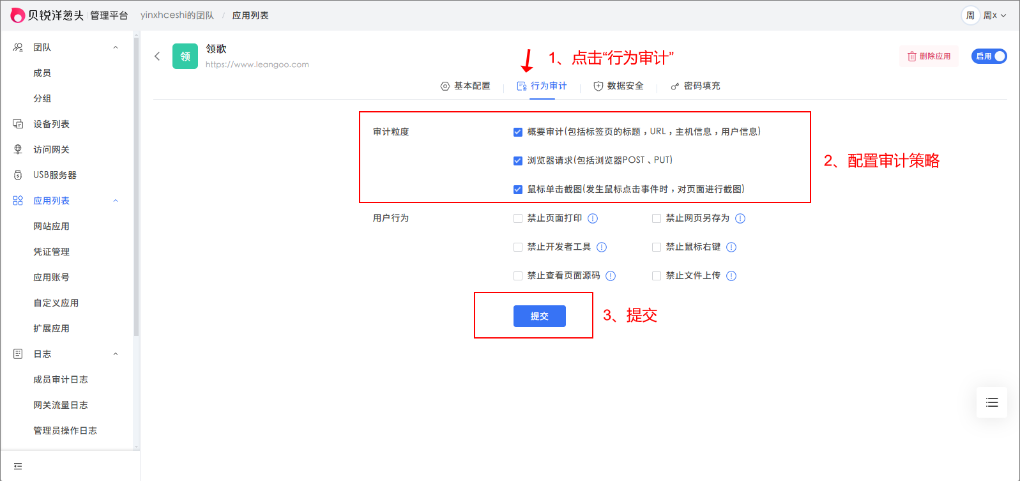
Task: Open 成员 in sidebar
Action: point(42,73)
